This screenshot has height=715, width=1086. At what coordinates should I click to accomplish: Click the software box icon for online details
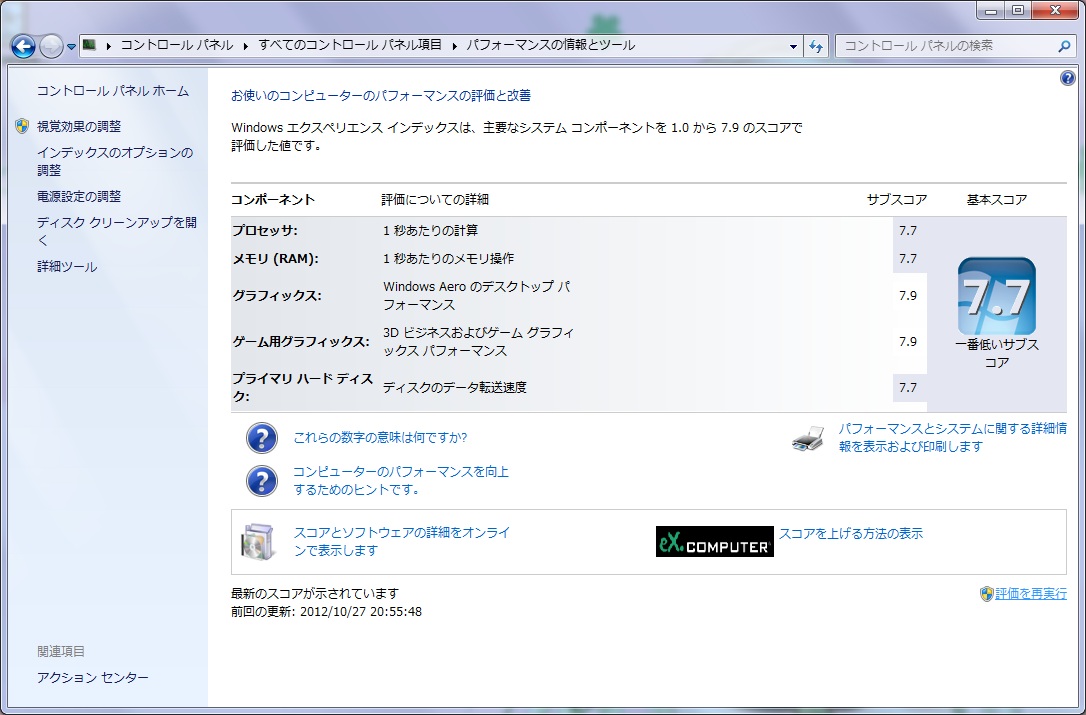click(256, 541)
